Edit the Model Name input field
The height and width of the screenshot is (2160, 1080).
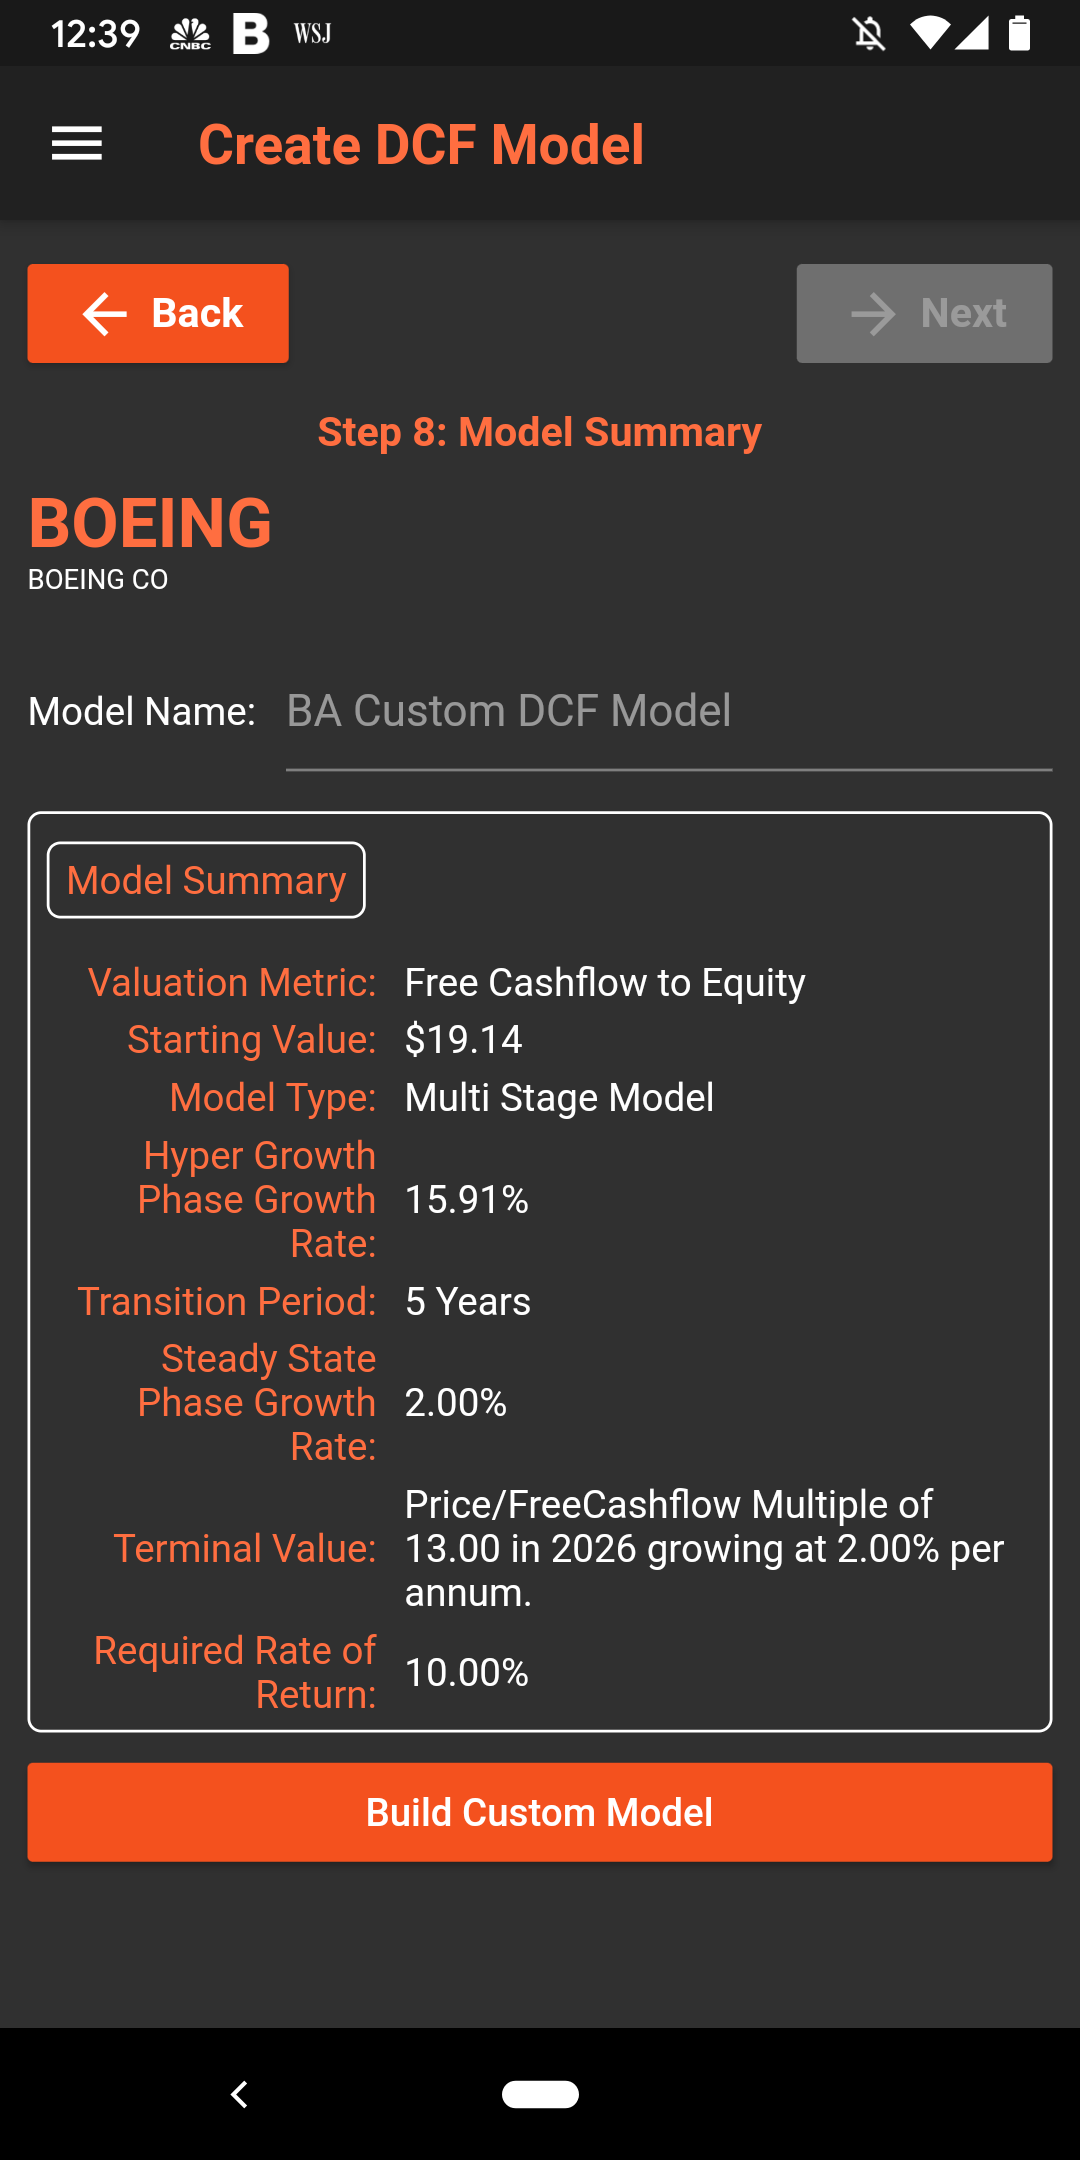[669, 712]
